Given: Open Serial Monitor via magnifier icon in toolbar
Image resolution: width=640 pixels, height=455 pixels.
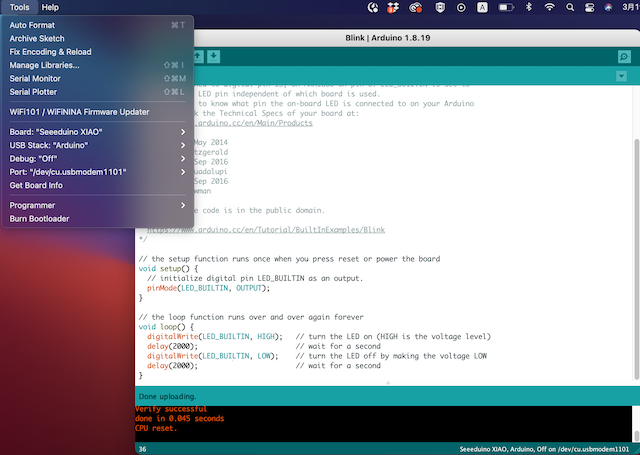Looking at the screenshot, I should tap(624, 57).
